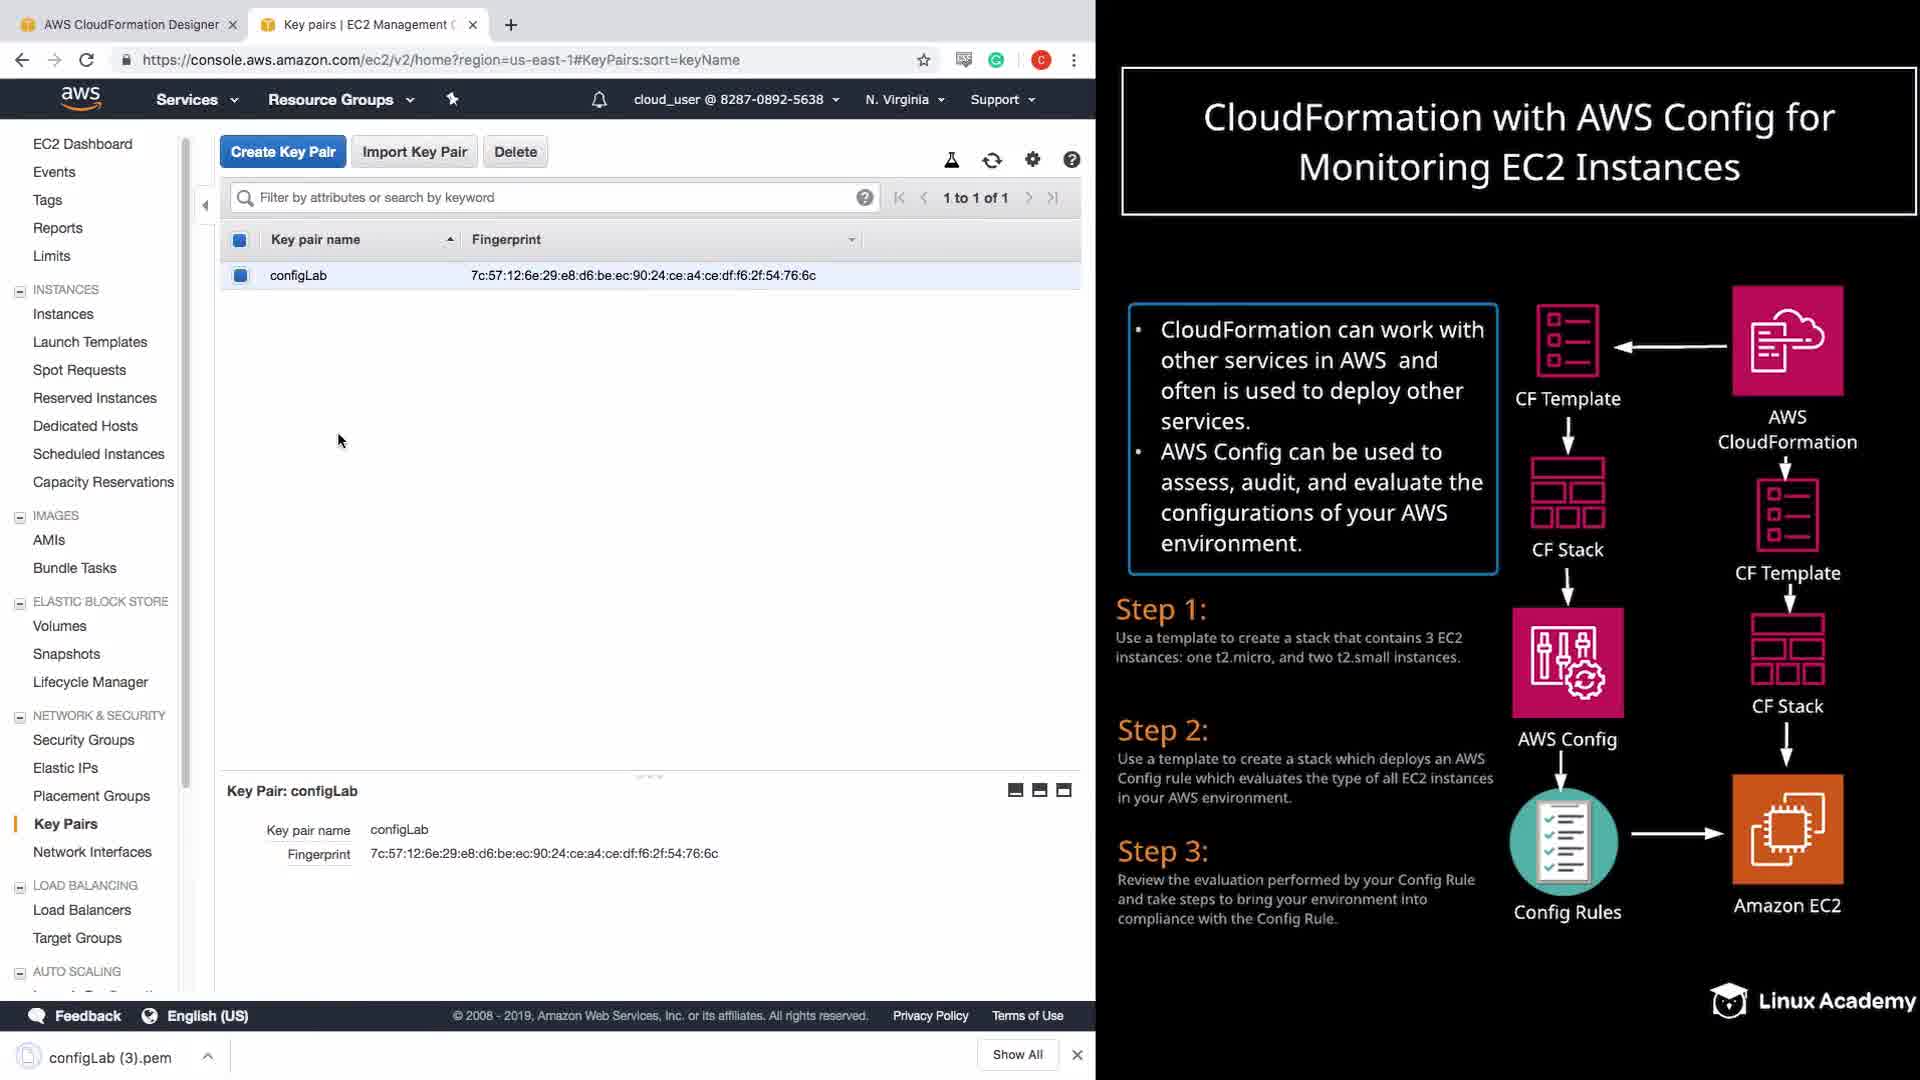The height and width of the screenshot is (1080, 1920).
Task: Click the help question mark icon
Action: click(x=1071, y=160)
